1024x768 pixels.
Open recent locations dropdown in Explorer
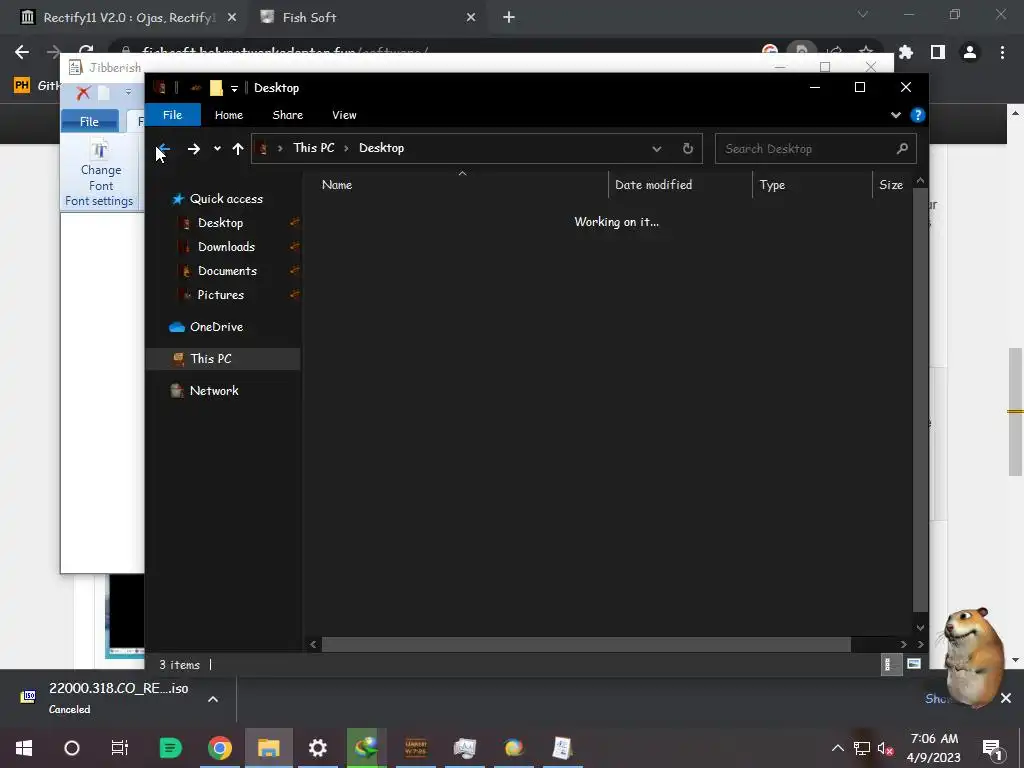point(217,149)
